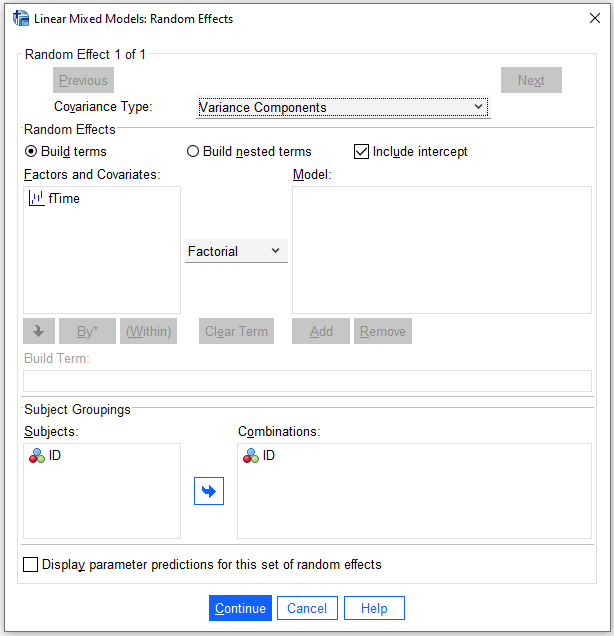Click the down-arrow insert term button
The width and height of the screenshot is (614, 636).
[x=39, y=331]
